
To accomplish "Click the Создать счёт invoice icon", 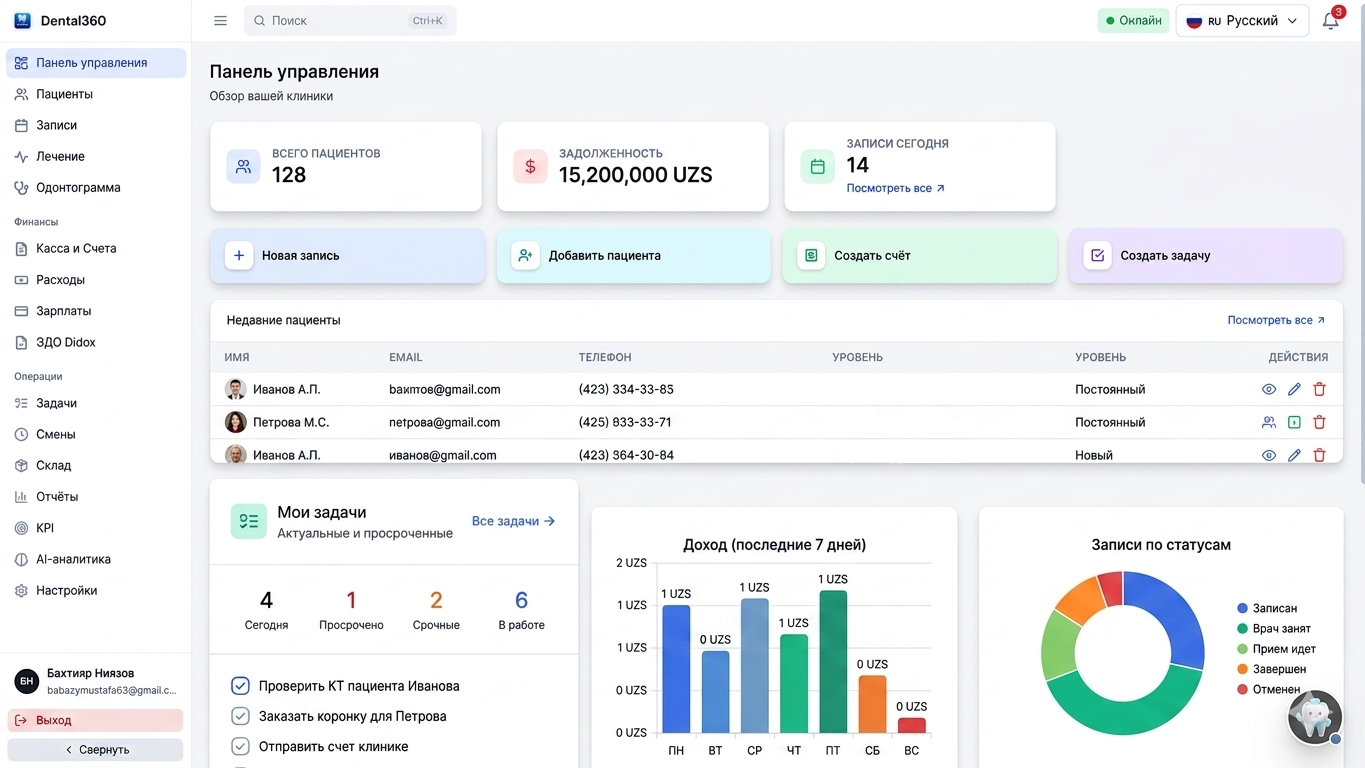I will (x=811, y=256).
